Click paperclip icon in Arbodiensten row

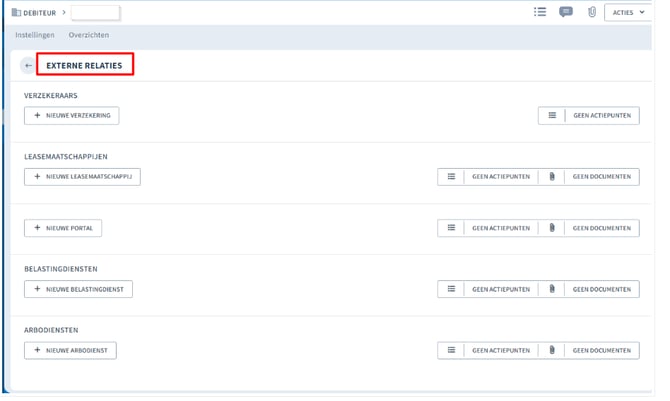click(x=551, y=351)
